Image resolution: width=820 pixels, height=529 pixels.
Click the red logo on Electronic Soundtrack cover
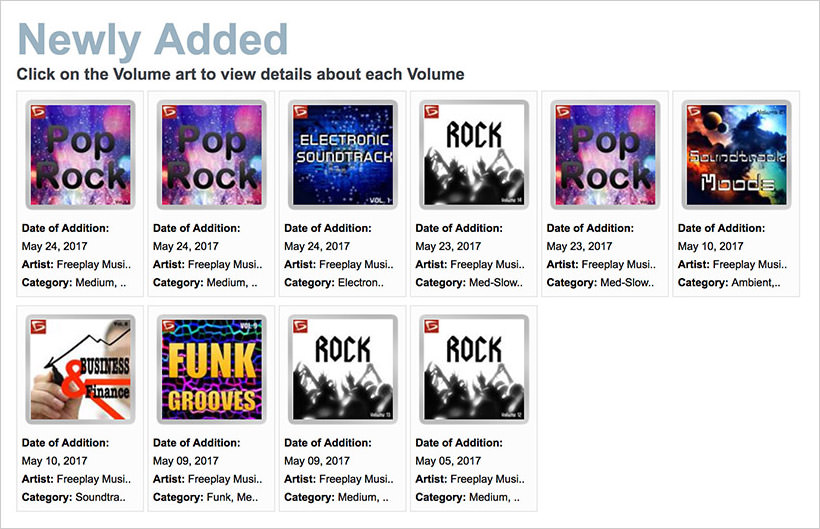[x=301, y=112]
